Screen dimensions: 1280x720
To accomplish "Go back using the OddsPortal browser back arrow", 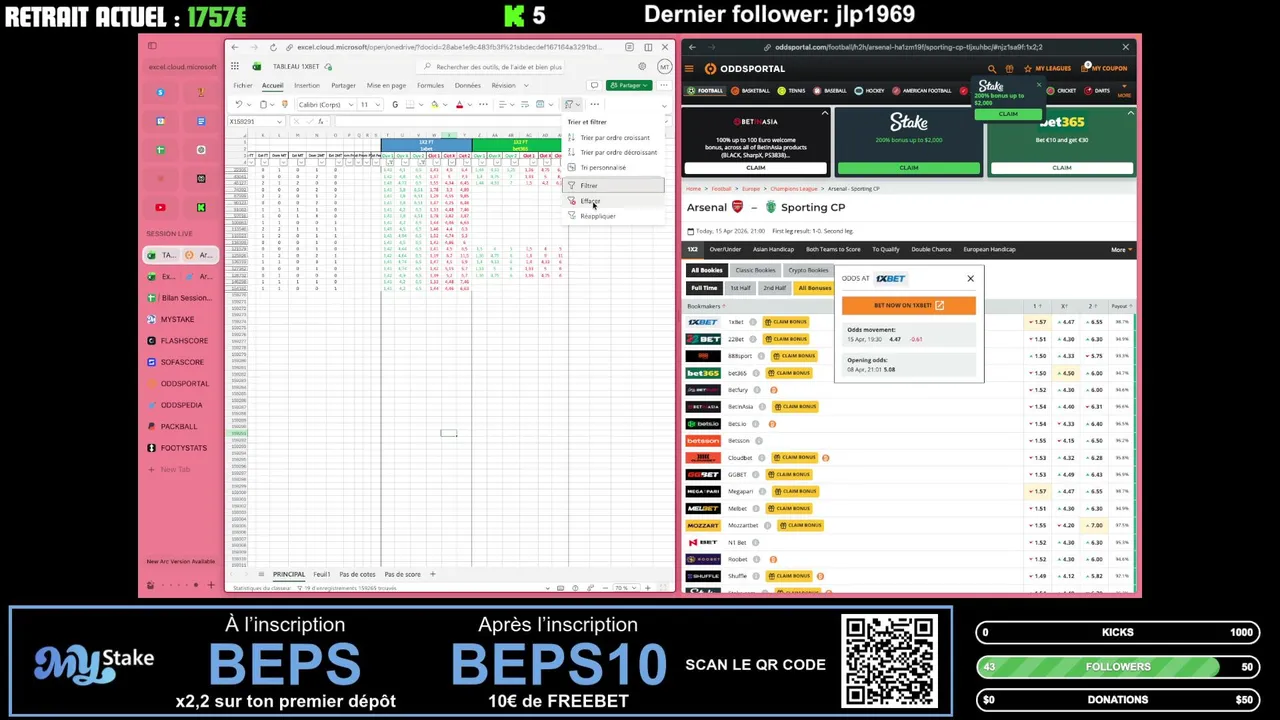I will [692, 47].
